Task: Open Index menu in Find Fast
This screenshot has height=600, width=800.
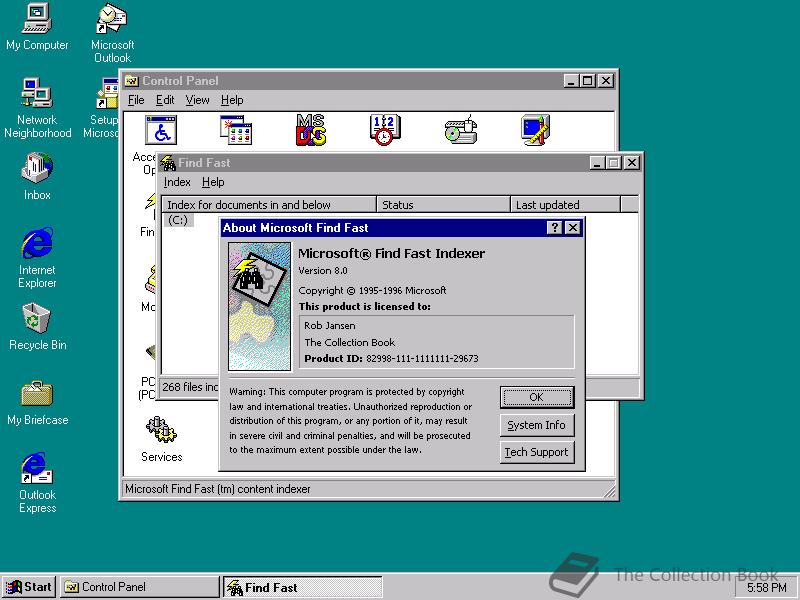Action: click(x=177, y=182)
